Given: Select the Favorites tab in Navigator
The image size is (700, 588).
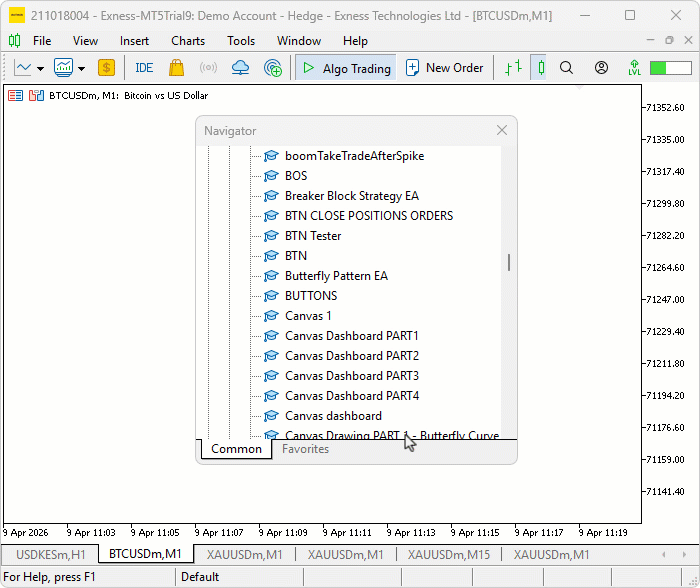Looking at the screenshot, I should (305, 449).
